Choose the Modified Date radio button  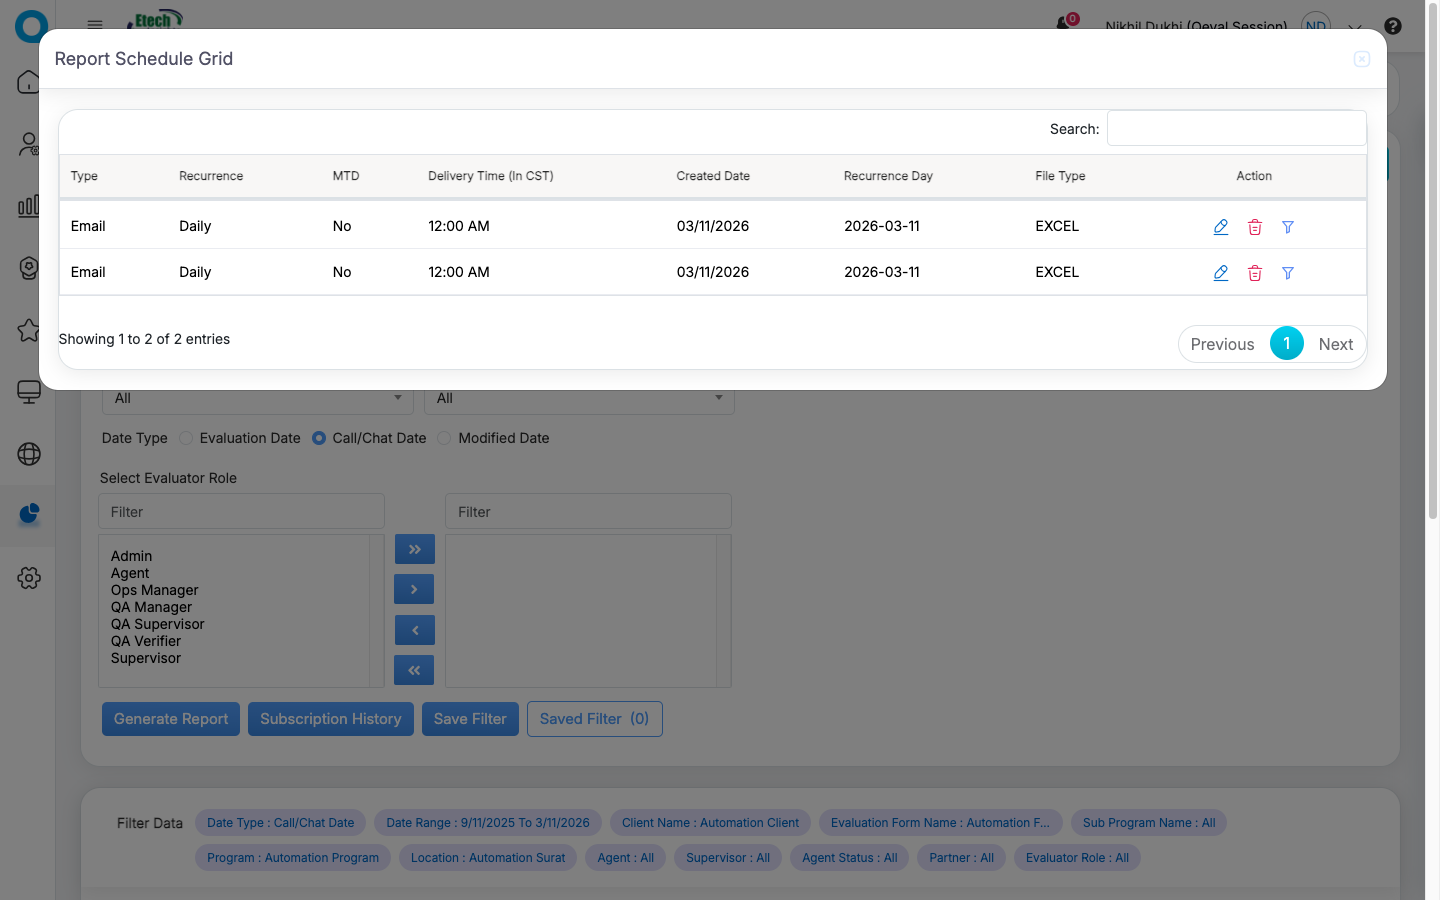[444, 438]
